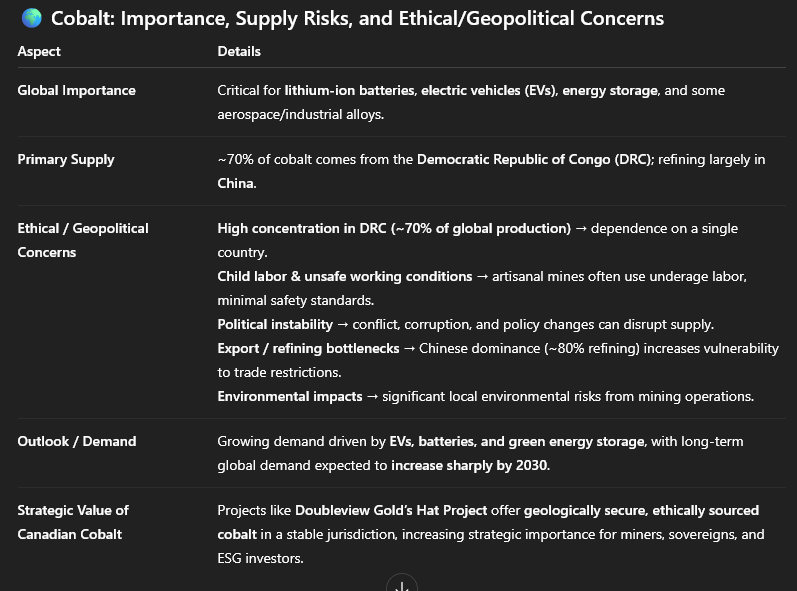Click the bold lithium-ion batteries text
Screen dimensions: 797x591
(x=349, y=90)
